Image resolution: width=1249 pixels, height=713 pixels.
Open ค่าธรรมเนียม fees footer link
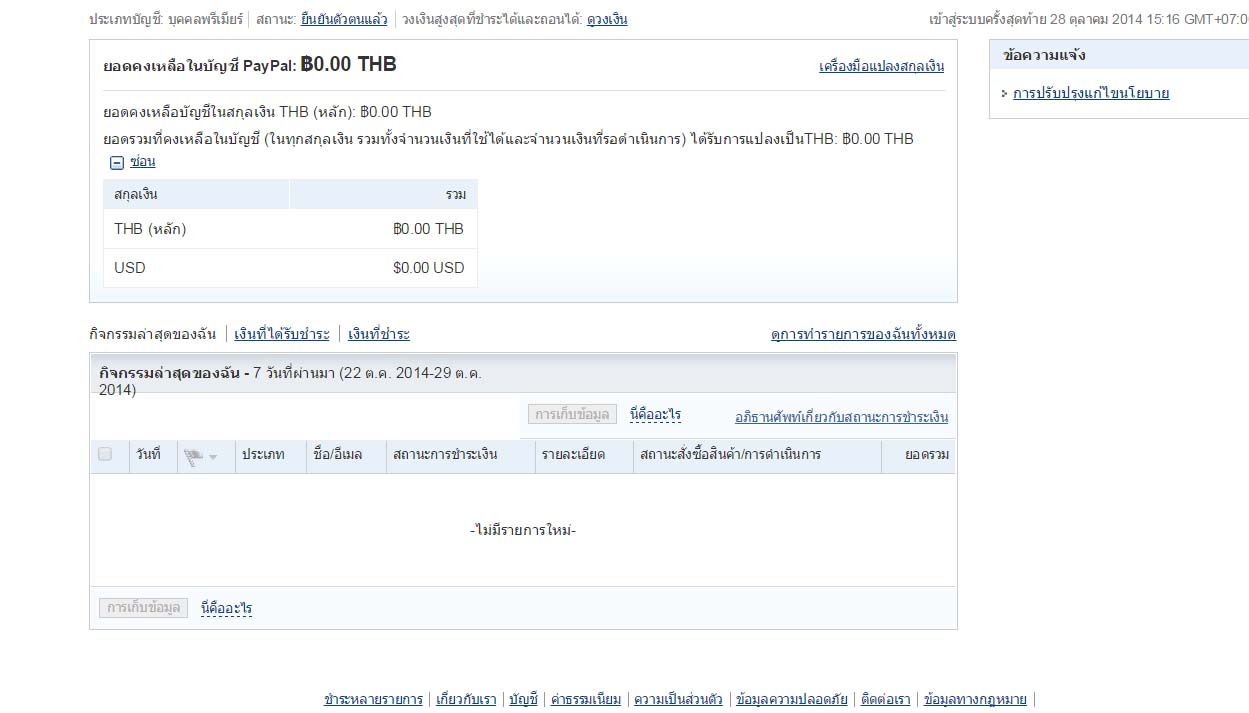586,699
